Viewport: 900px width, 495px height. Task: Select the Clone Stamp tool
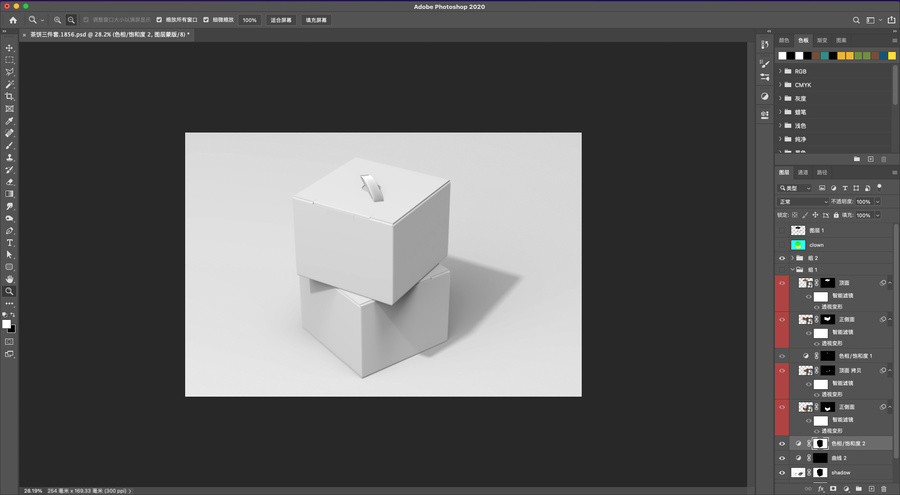point(9,157)
